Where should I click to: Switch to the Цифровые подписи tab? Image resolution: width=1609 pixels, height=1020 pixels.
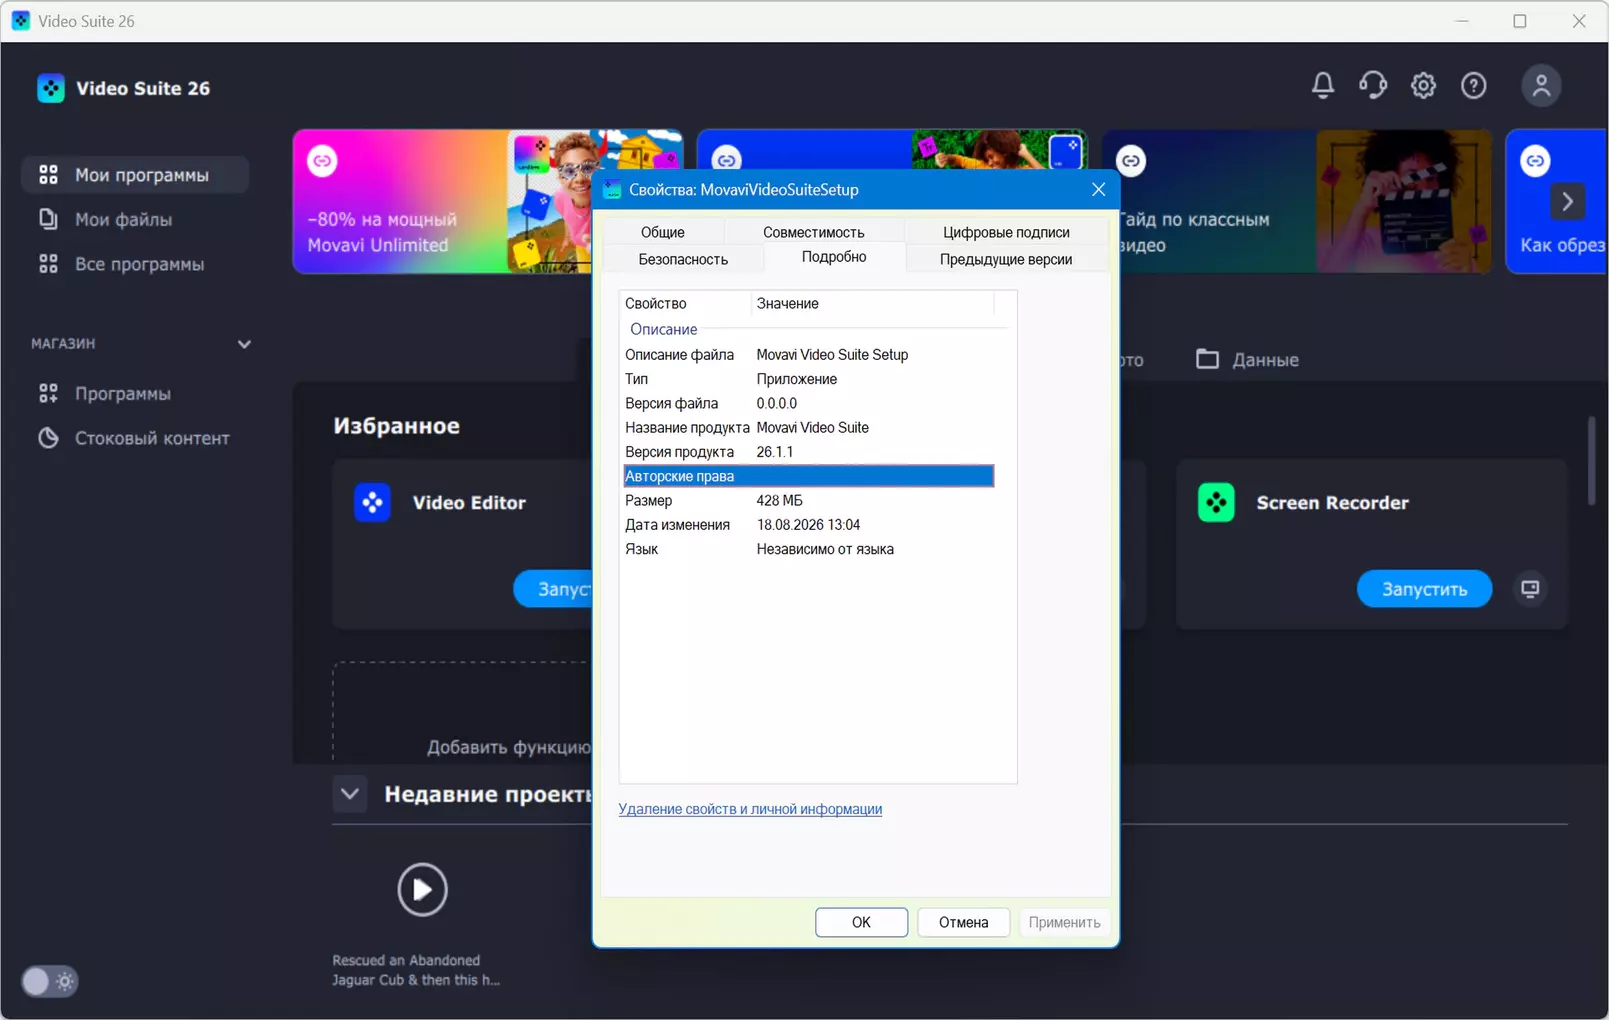point(1006,232)
